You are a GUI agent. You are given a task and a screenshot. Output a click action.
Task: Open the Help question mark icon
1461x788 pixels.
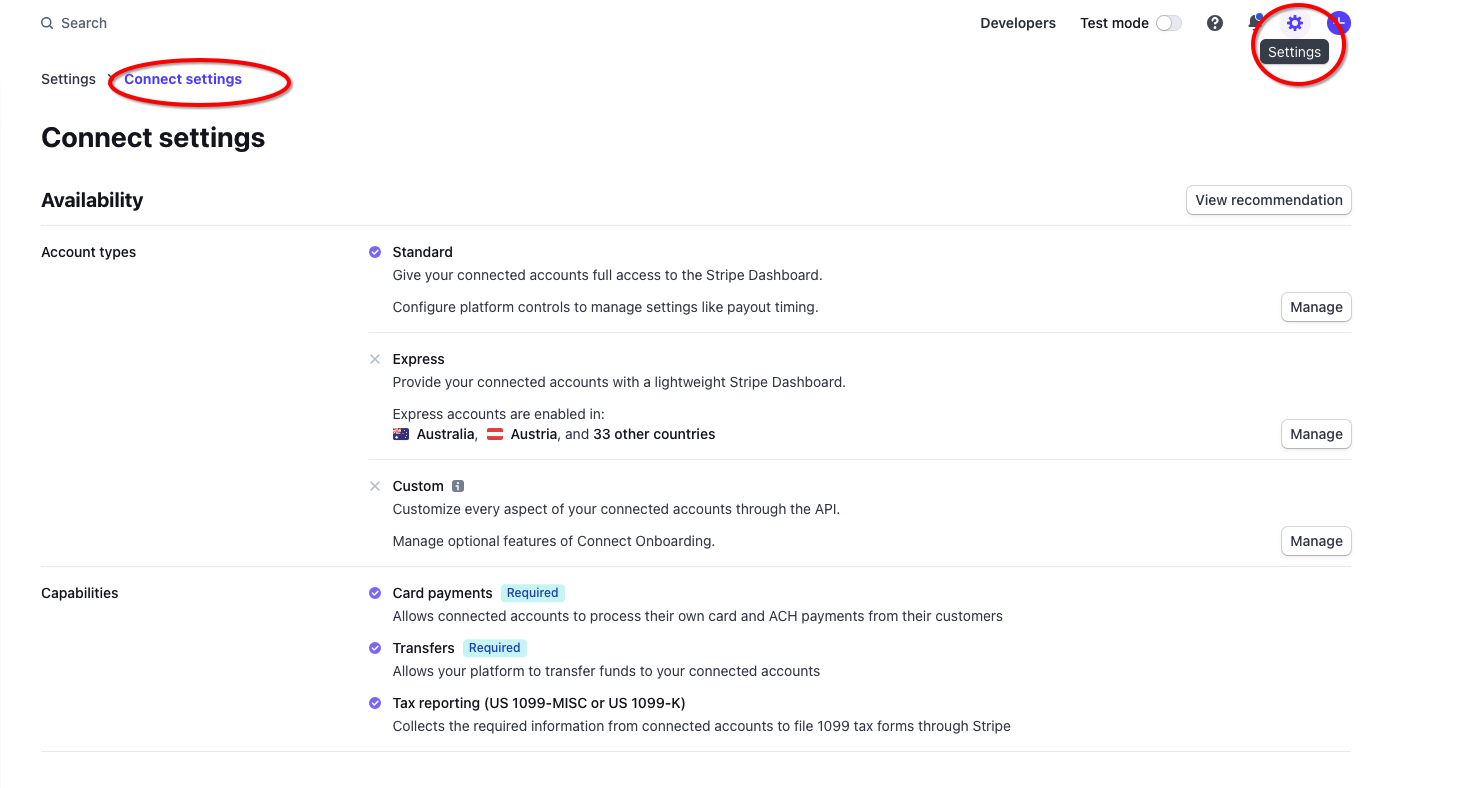click(1214, 23)
